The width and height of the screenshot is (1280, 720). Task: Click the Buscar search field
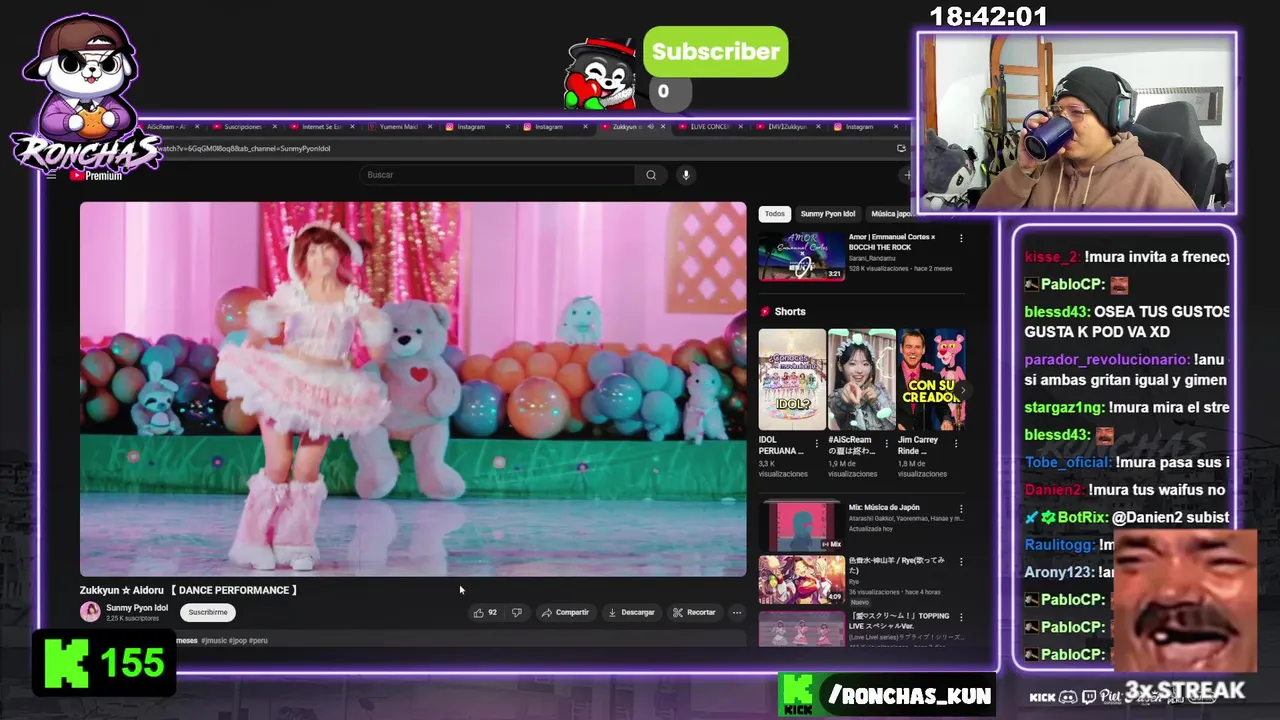click(498, 175)
